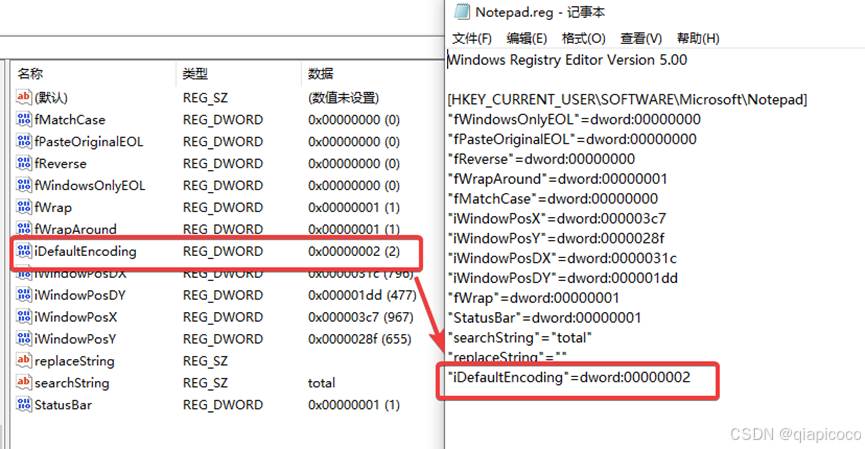This screenshot has height=449, width=865.
Task: Open the 文件(F) menu in Notepad
Action: (472, 39)
